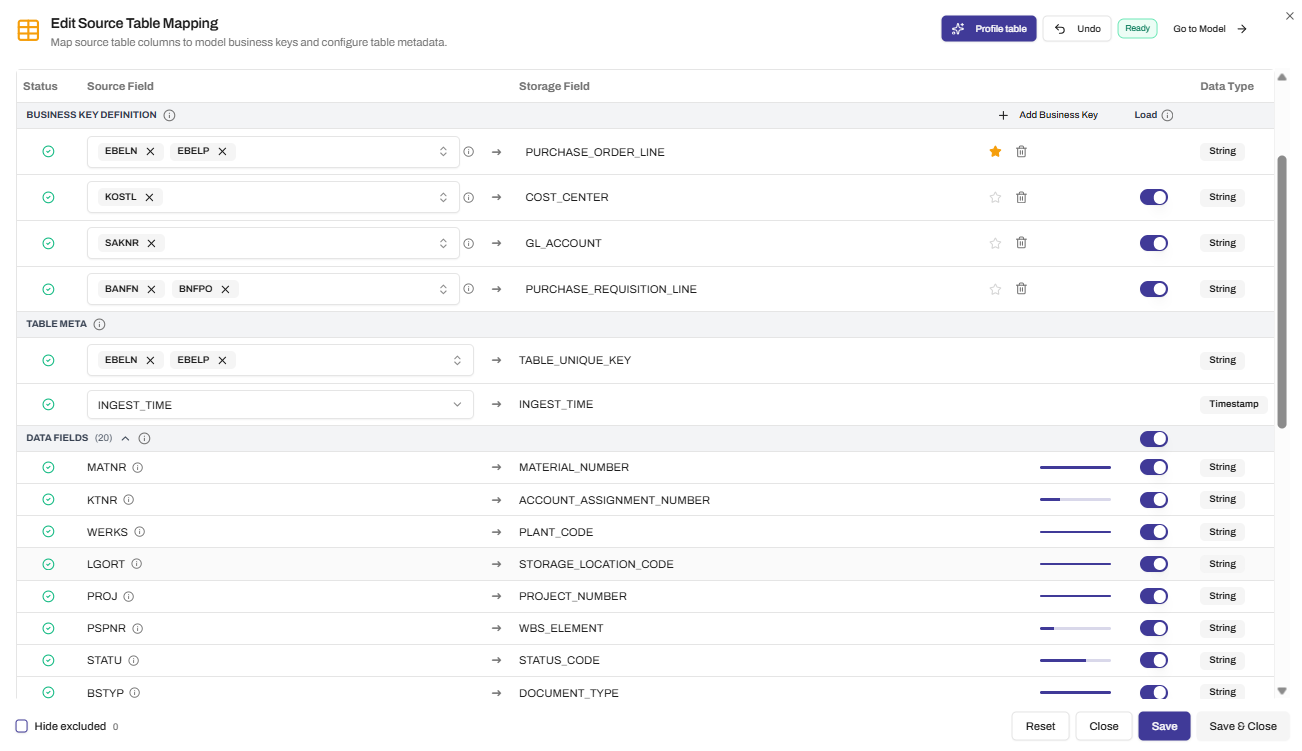Screen dimensions: 1302x751
Task: Click the gold star on PURCHASE_ORDER_LINE row
Action: 995,151
